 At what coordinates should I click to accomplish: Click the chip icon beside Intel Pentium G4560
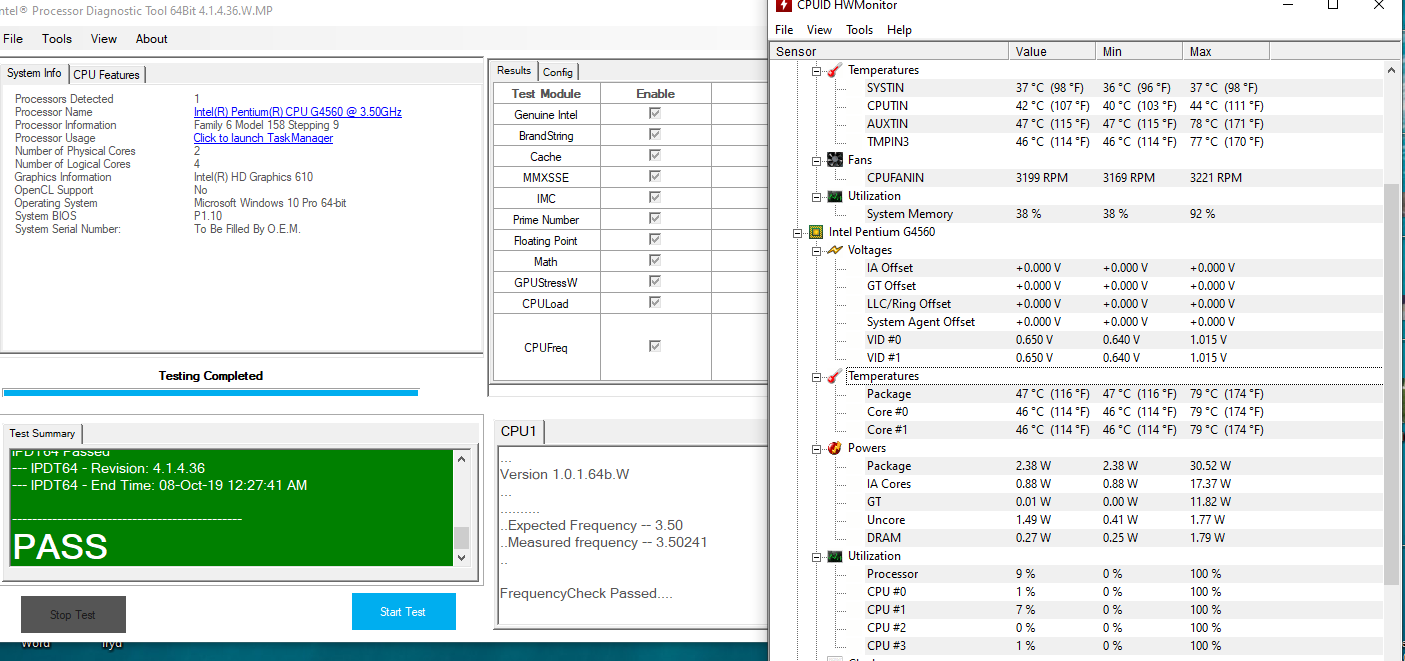click(x=816, y=232)
